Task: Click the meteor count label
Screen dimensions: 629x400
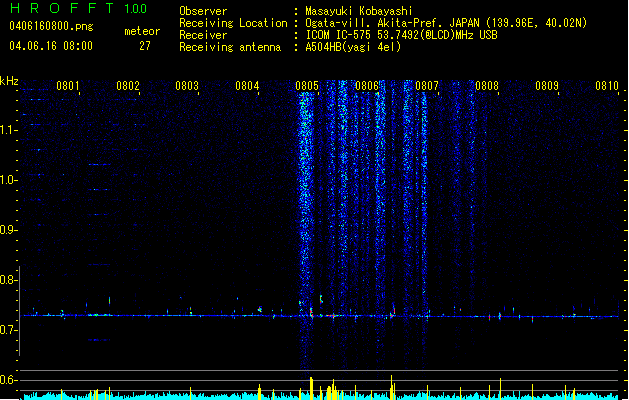Action: (x=142, y=31)
